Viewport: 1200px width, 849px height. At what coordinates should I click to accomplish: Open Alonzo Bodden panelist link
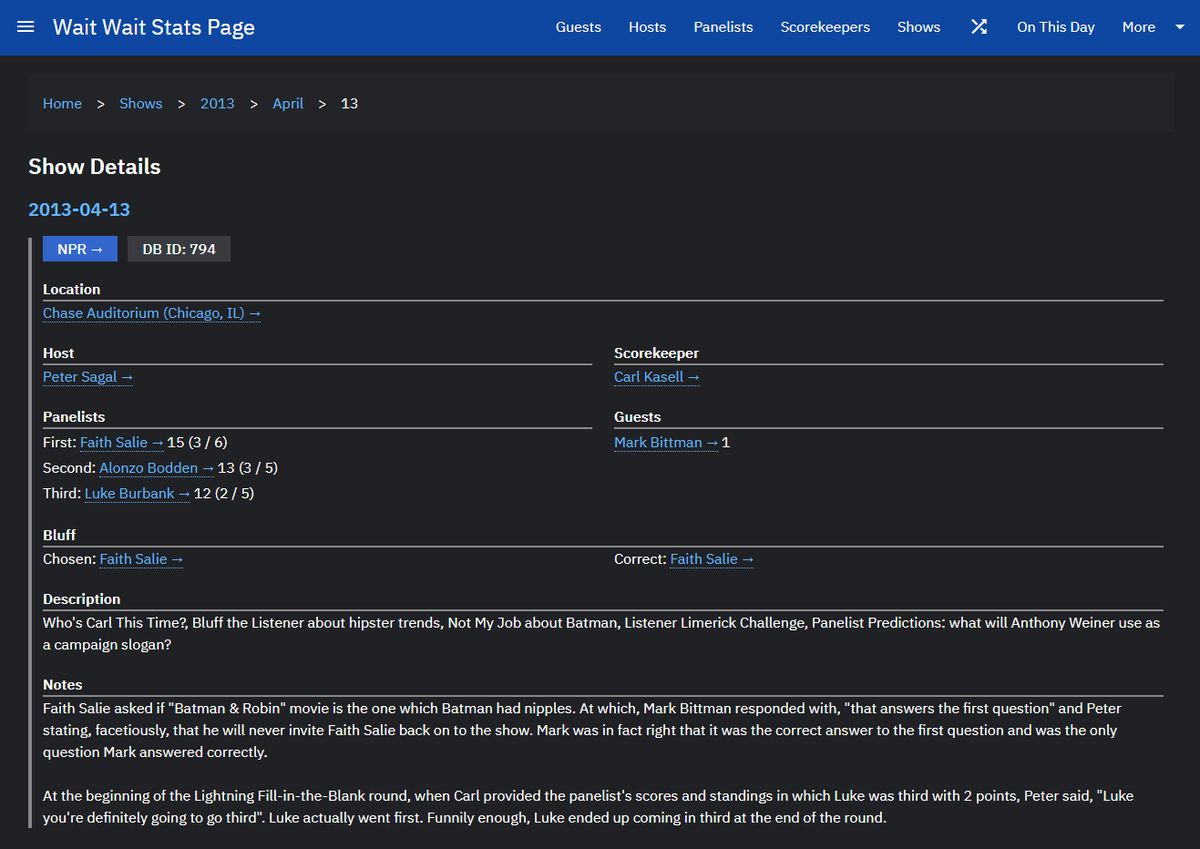coord(157,468)
